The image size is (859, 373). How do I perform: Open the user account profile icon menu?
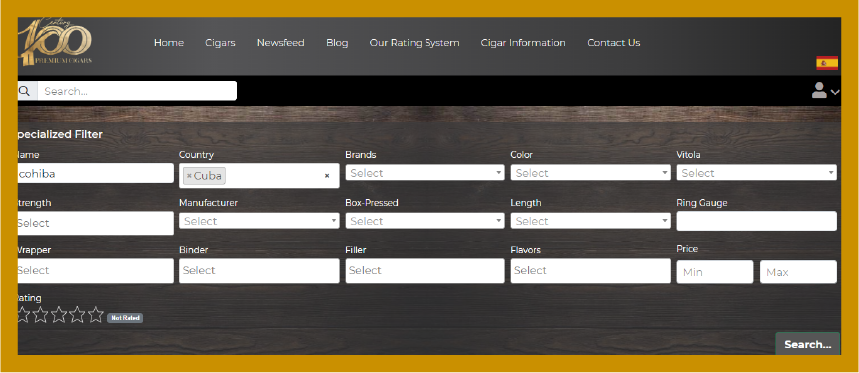pyautogui.click(x=819, y=90)
